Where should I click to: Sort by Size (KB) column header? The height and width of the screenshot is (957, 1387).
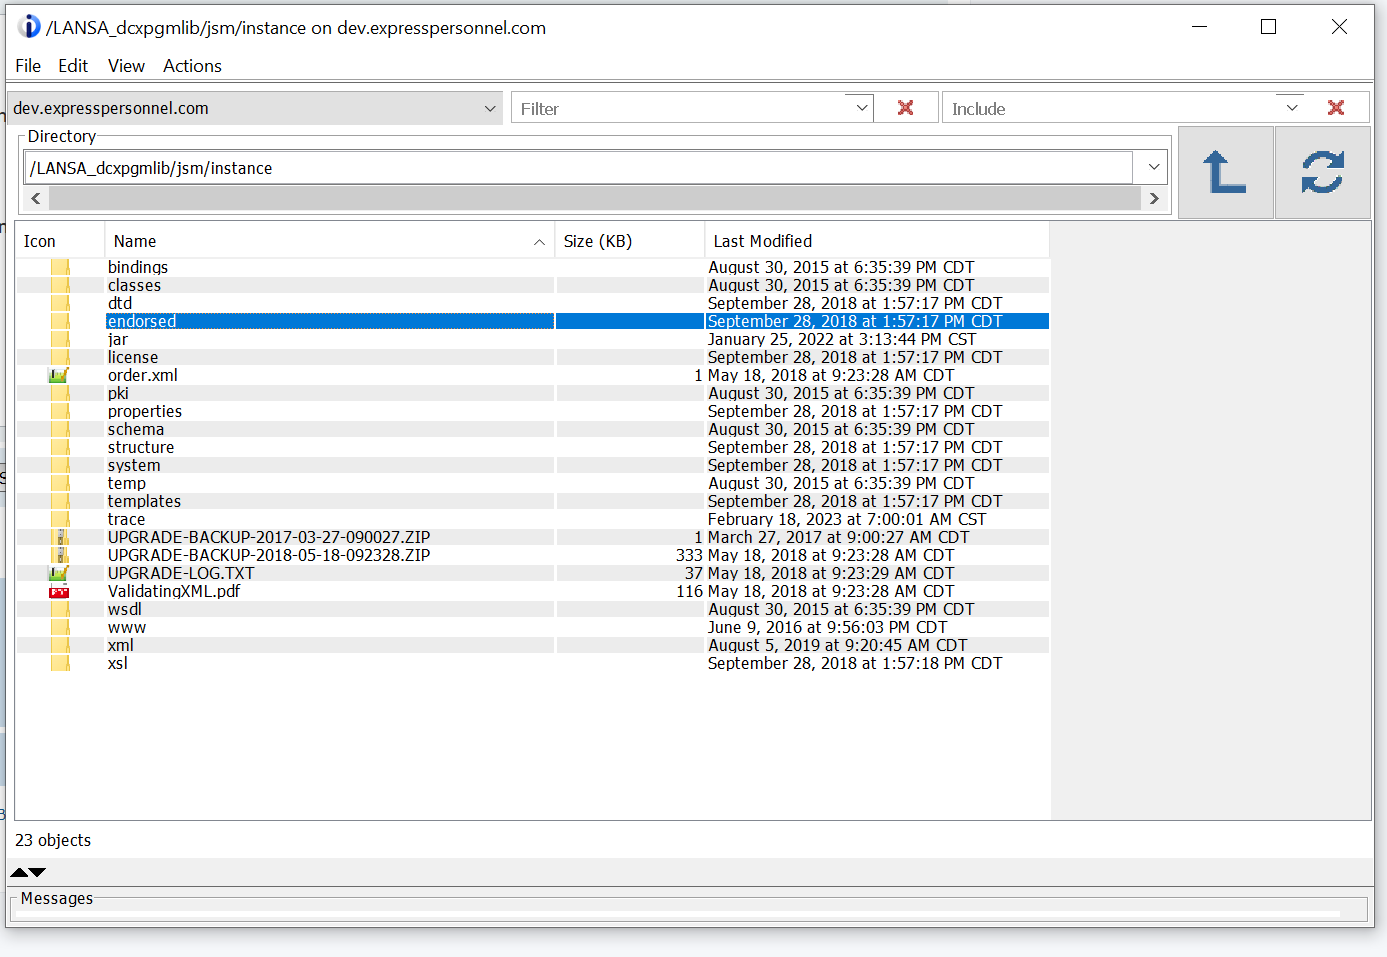pos(597,241)
